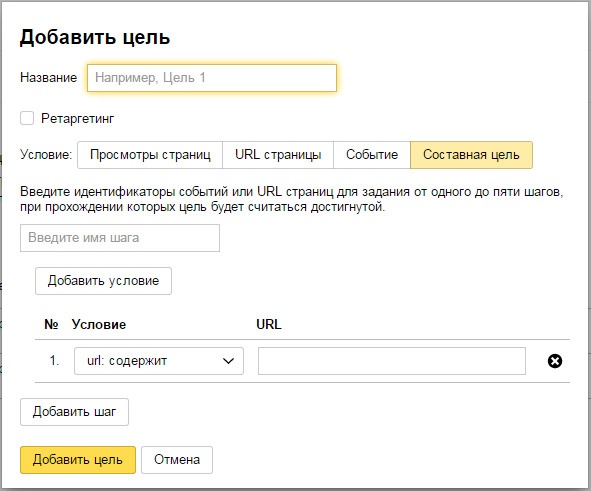The width and height of the screenshot is (591, 491).
Task: Choose the Событие condition tab
Action: click(372, 155)
